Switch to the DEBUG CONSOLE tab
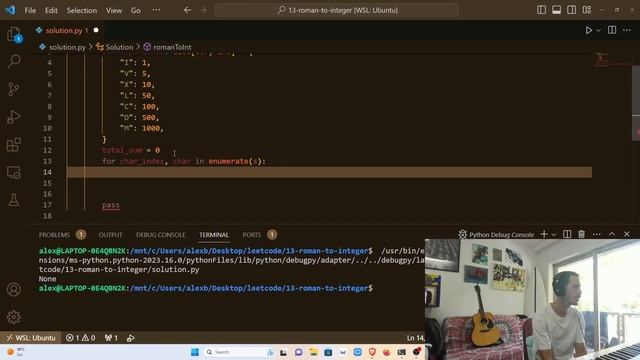 (x=160, y=235)
